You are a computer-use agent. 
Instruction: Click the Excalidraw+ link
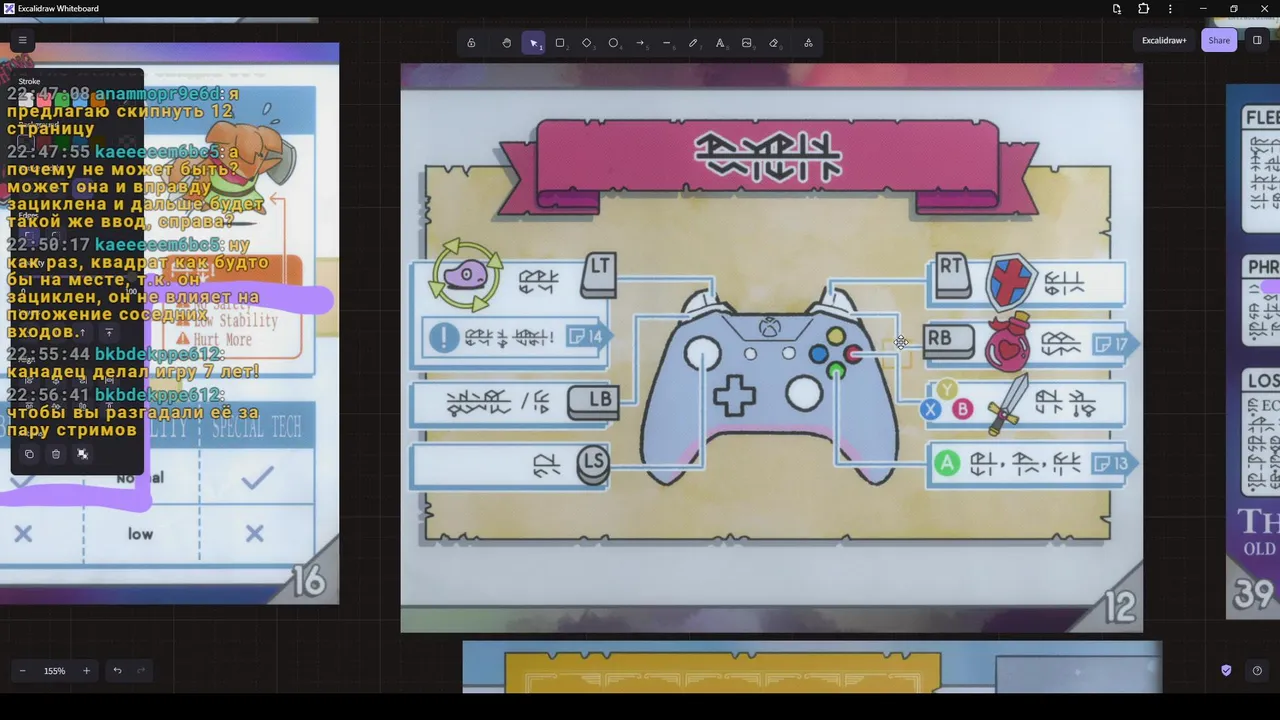pos(1164,41)
